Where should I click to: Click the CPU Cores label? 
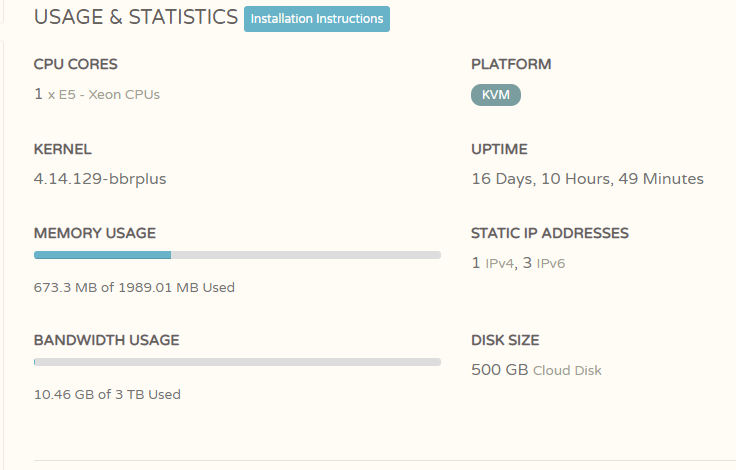click(x=76, y=64)
